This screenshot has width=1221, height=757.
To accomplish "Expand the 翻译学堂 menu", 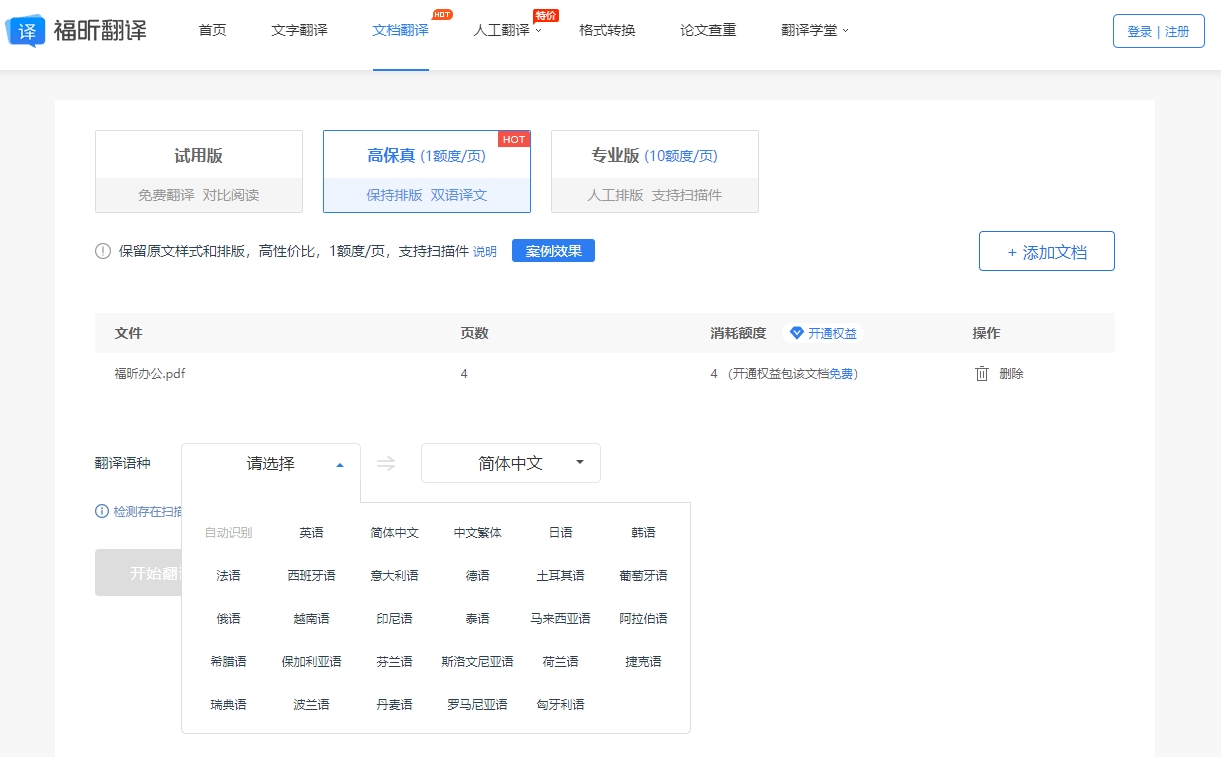I will (x=814, y=31).
